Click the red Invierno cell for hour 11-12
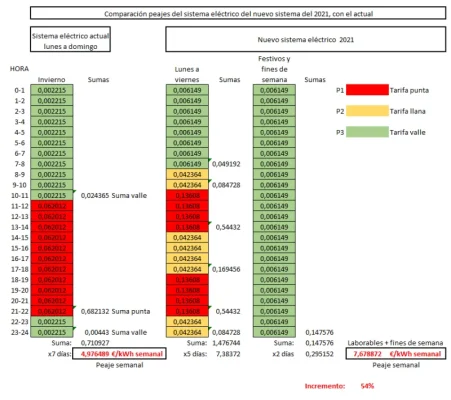This screenshot has width=451, height=400. 52,206
